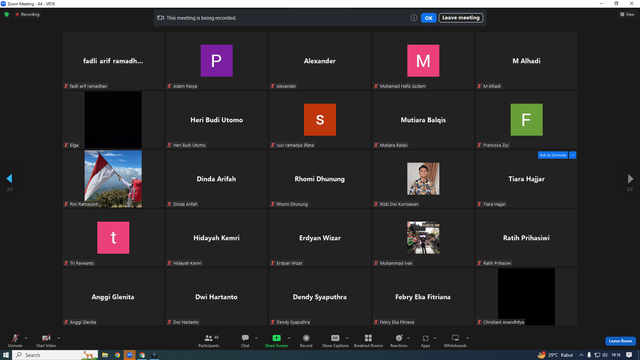The image size is (640, 360).
Task: Expand caption options arrow
Action: (x=347, y=338)
